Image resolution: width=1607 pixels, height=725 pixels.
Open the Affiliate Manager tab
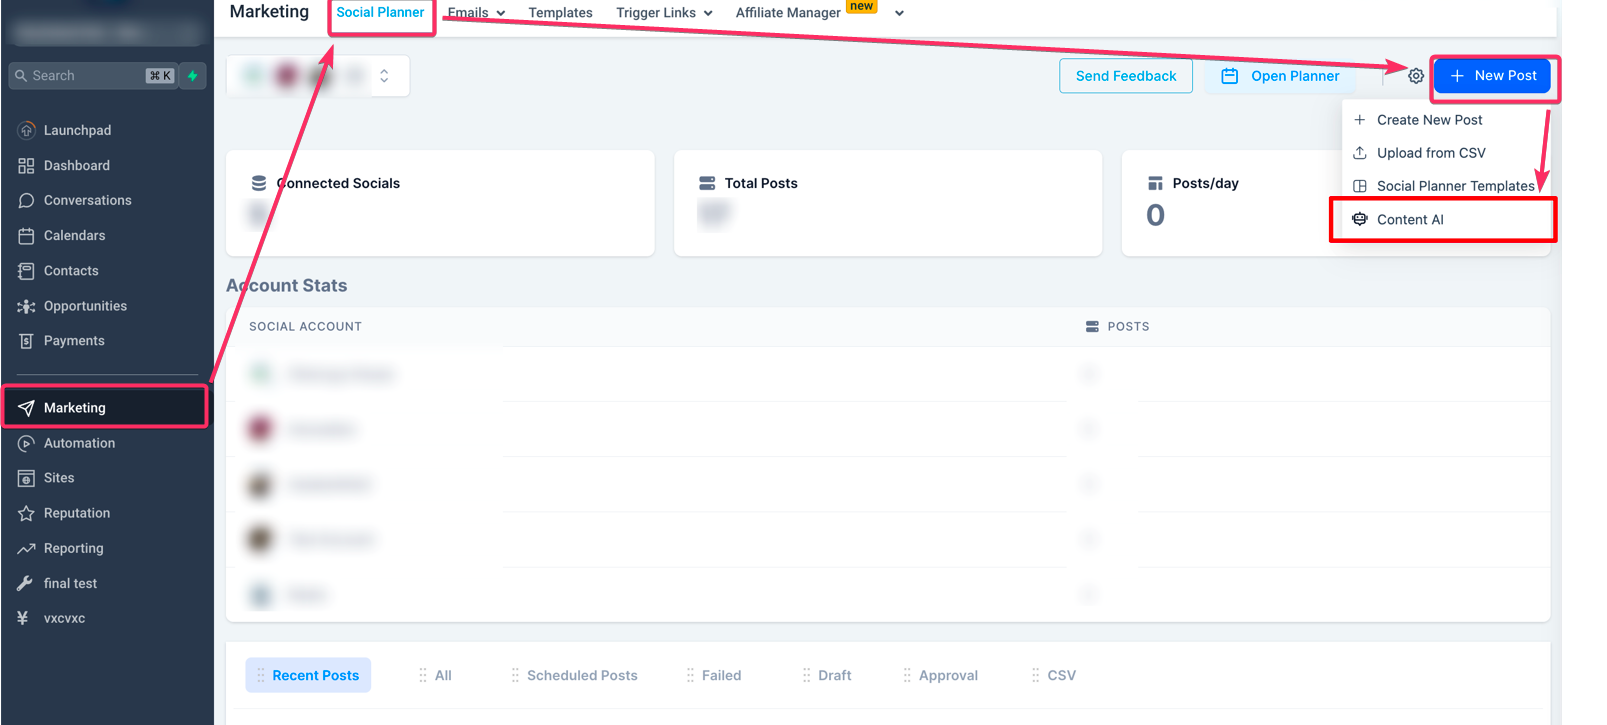point(788,13)
